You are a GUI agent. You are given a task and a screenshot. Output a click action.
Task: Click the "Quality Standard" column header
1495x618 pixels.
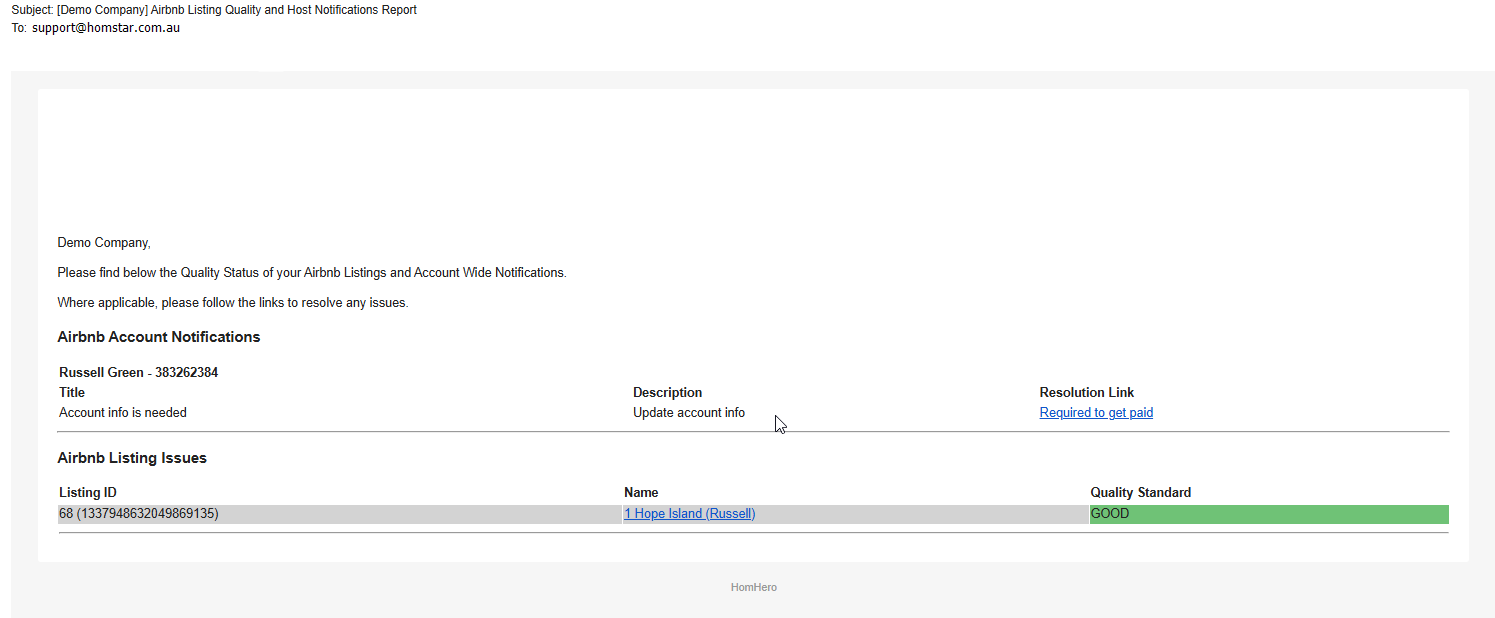pos(1140,493)
